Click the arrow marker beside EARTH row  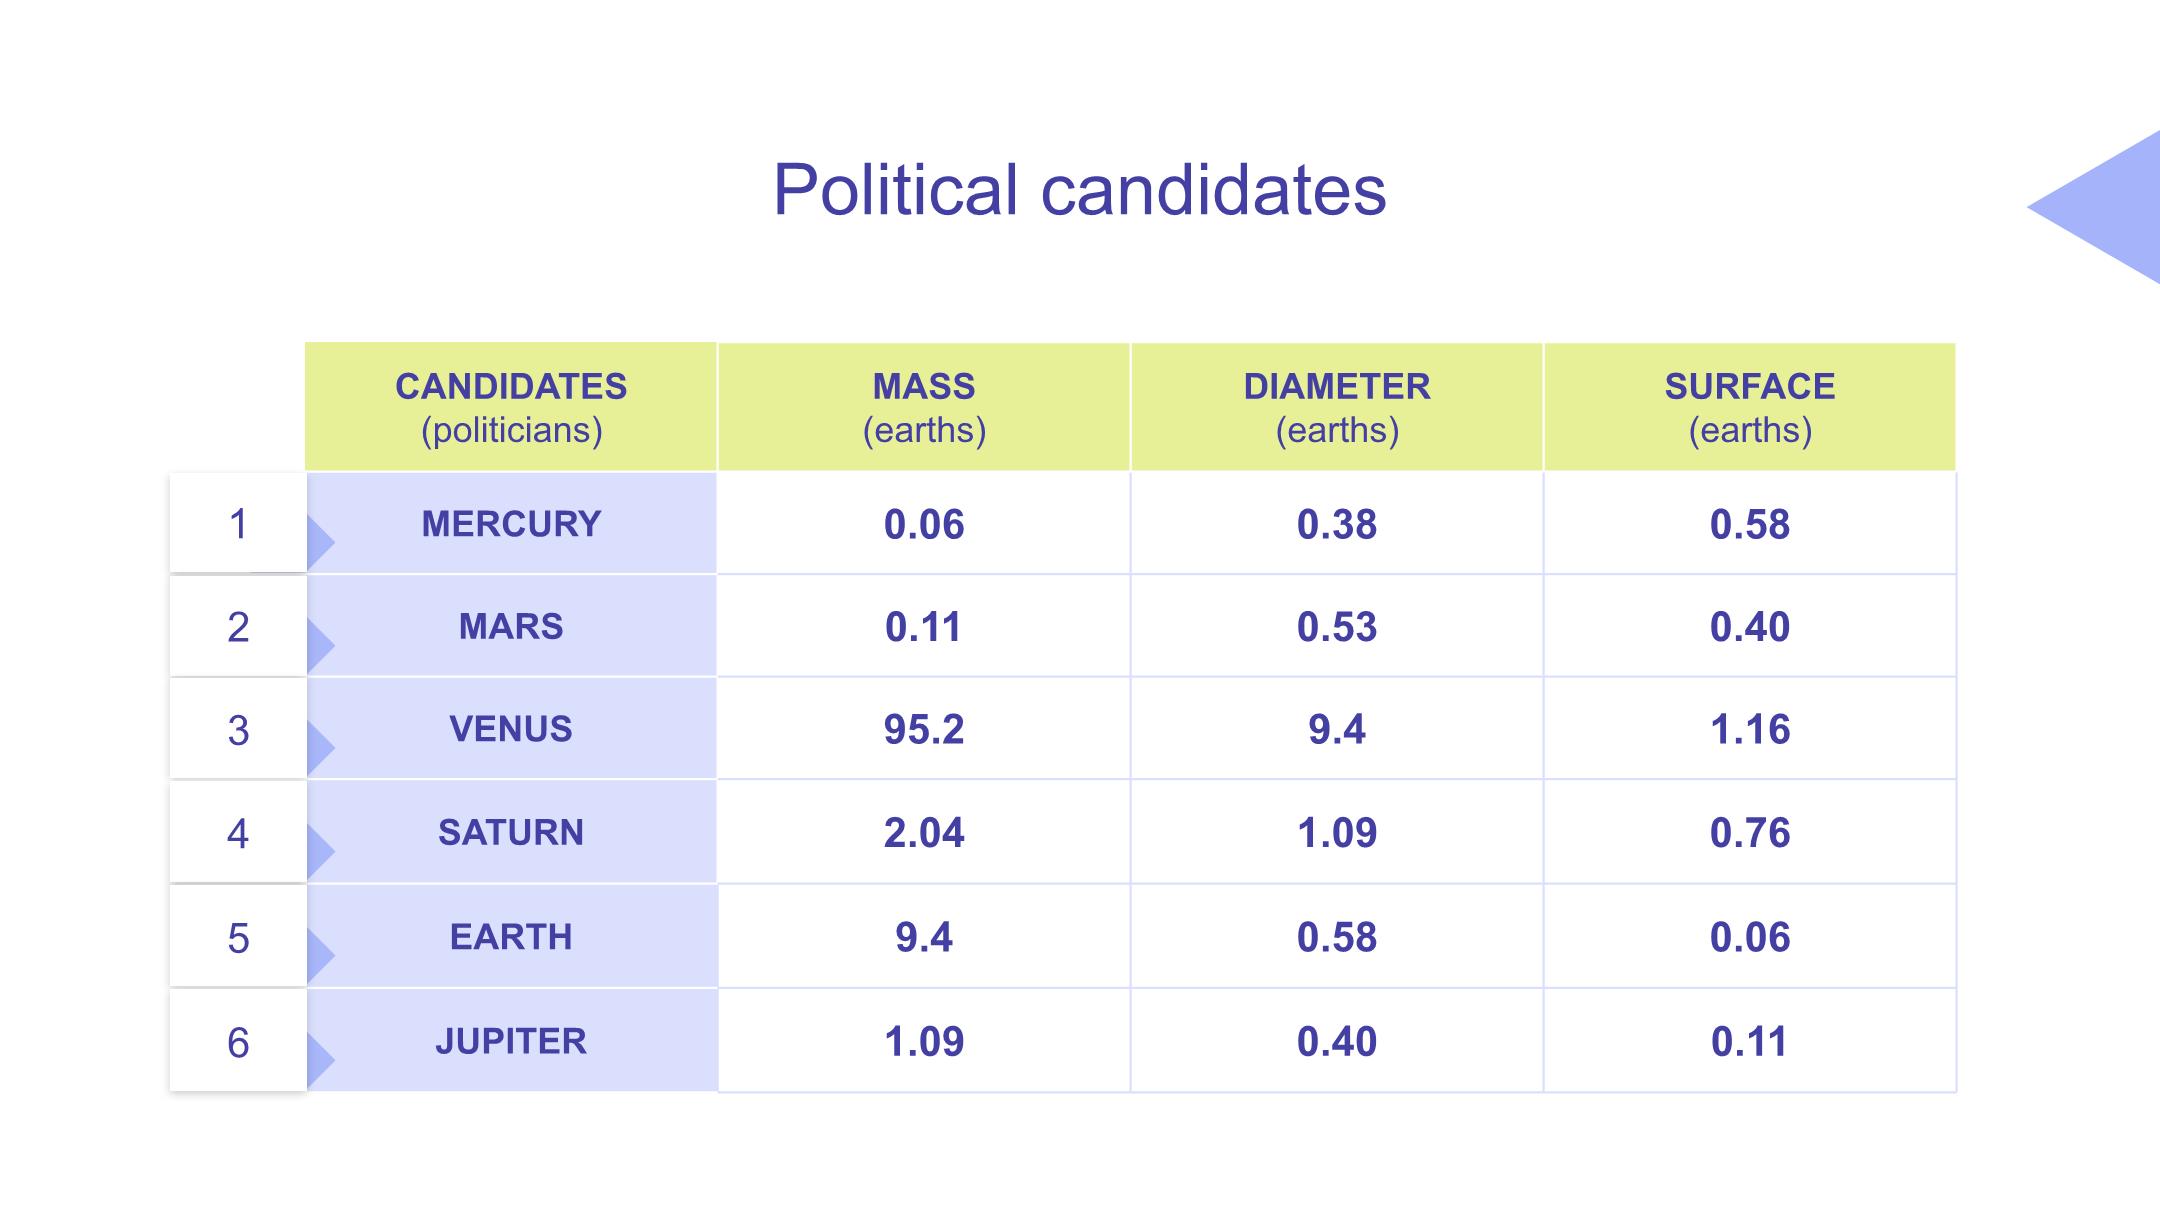[x=319, y=956]
